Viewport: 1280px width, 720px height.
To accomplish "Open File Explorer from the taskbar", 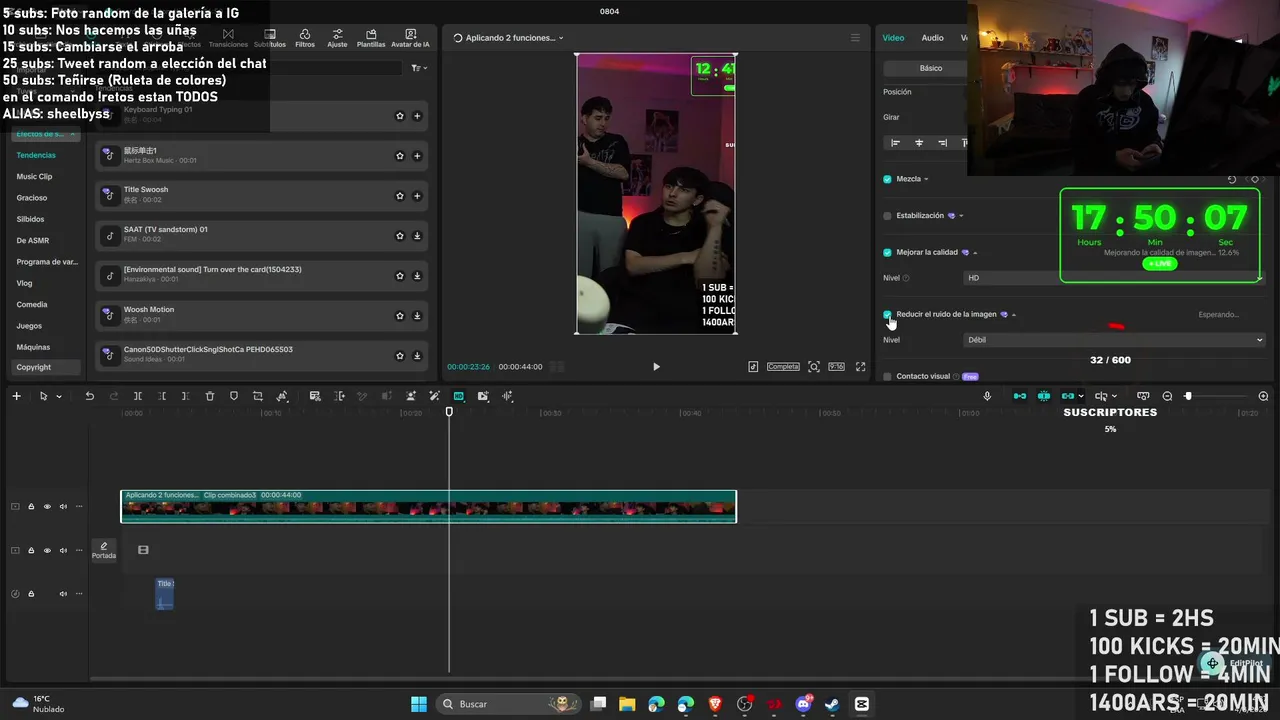I will click(627, 704).
